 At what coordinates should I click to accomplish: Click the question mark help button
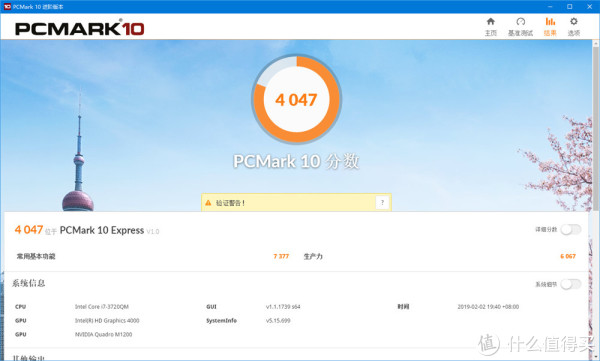pyautogui.click(x=382, y=203)
